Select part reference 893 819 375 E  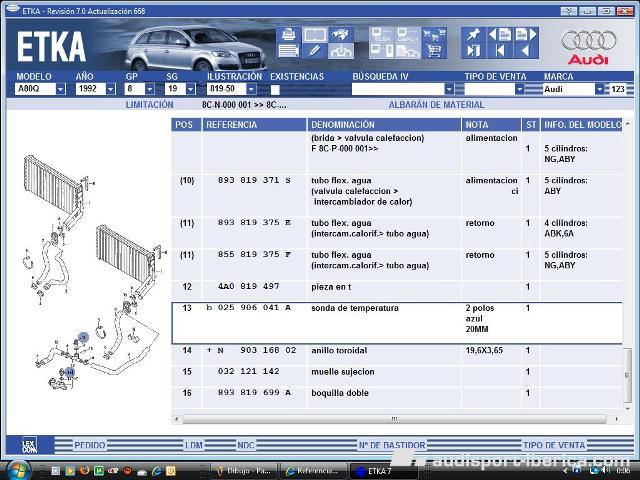(x=254, y=222)
